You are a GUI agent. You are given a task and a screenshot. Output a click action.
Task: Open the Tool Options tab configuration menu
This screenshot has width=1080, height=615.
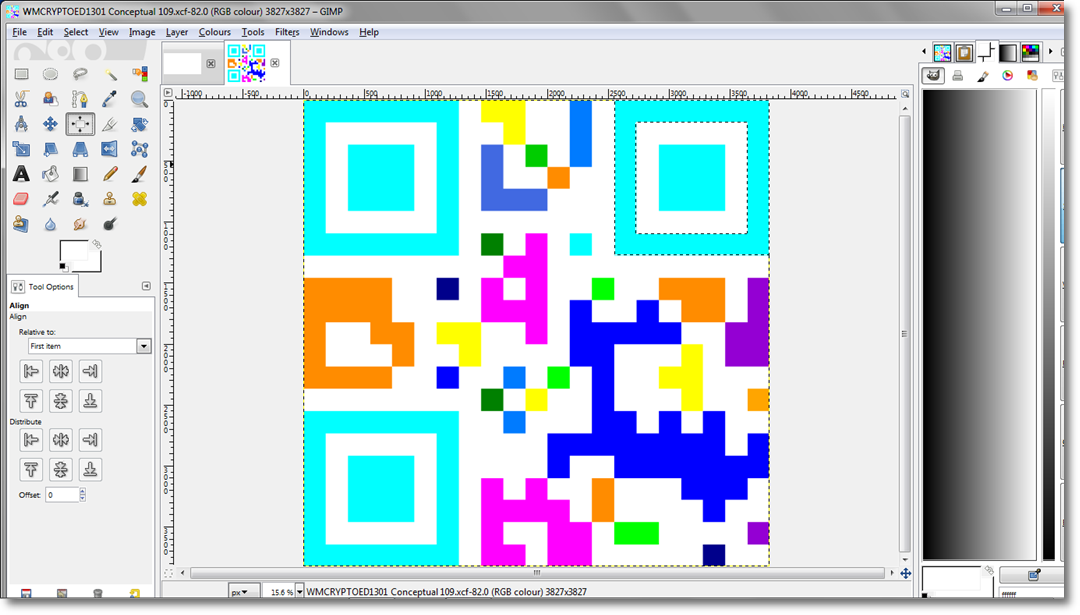pos(146,286)
